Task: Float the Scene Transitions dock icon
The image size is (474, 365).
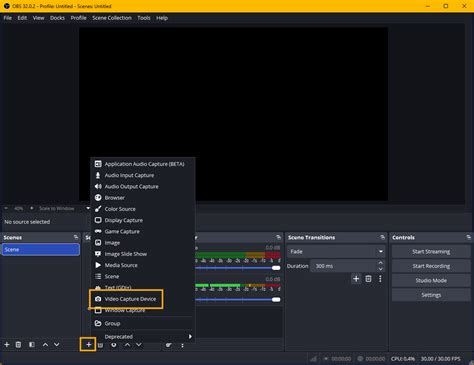Action: (x=382, y=237)
